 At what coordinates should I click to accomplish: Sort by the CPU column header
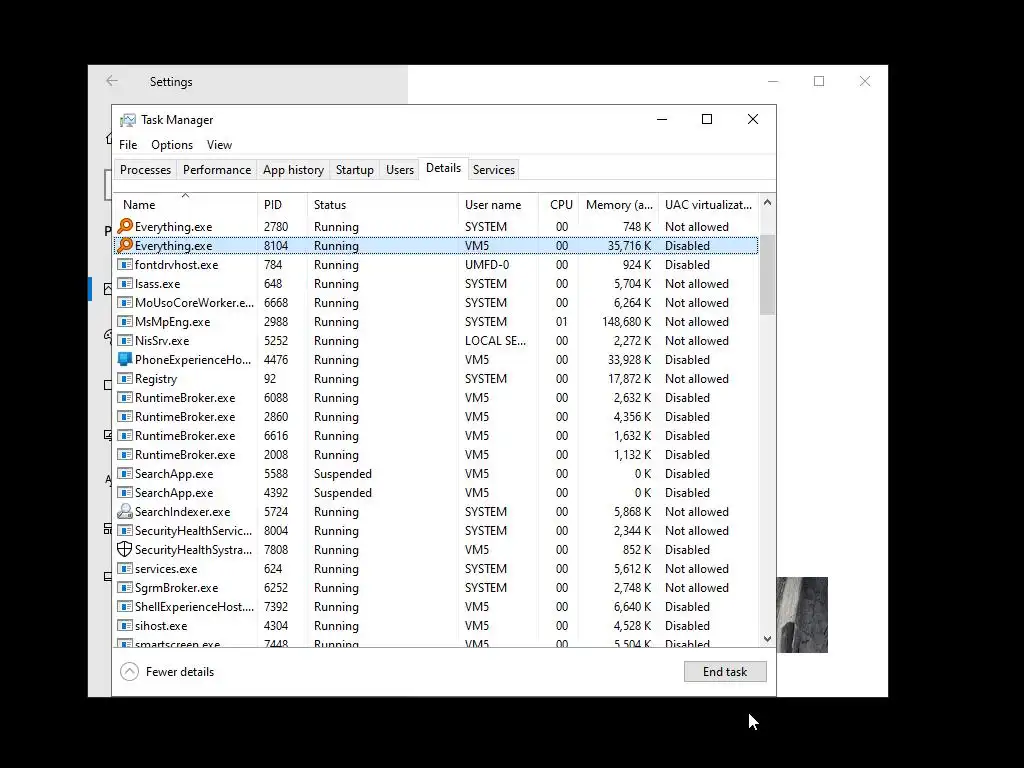point(559,204)
